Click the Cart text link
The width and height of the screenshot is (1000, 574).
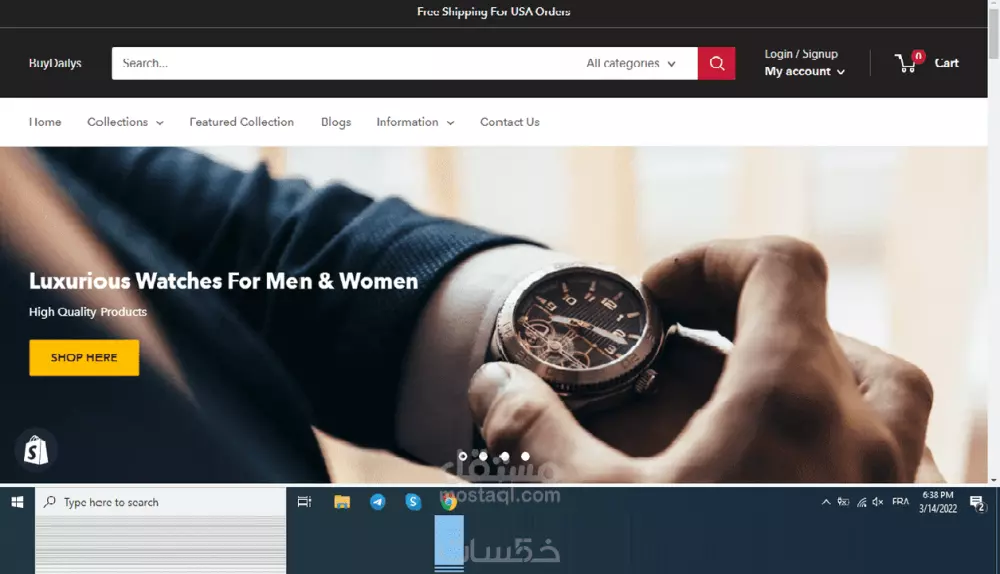[x=946, y=63]
